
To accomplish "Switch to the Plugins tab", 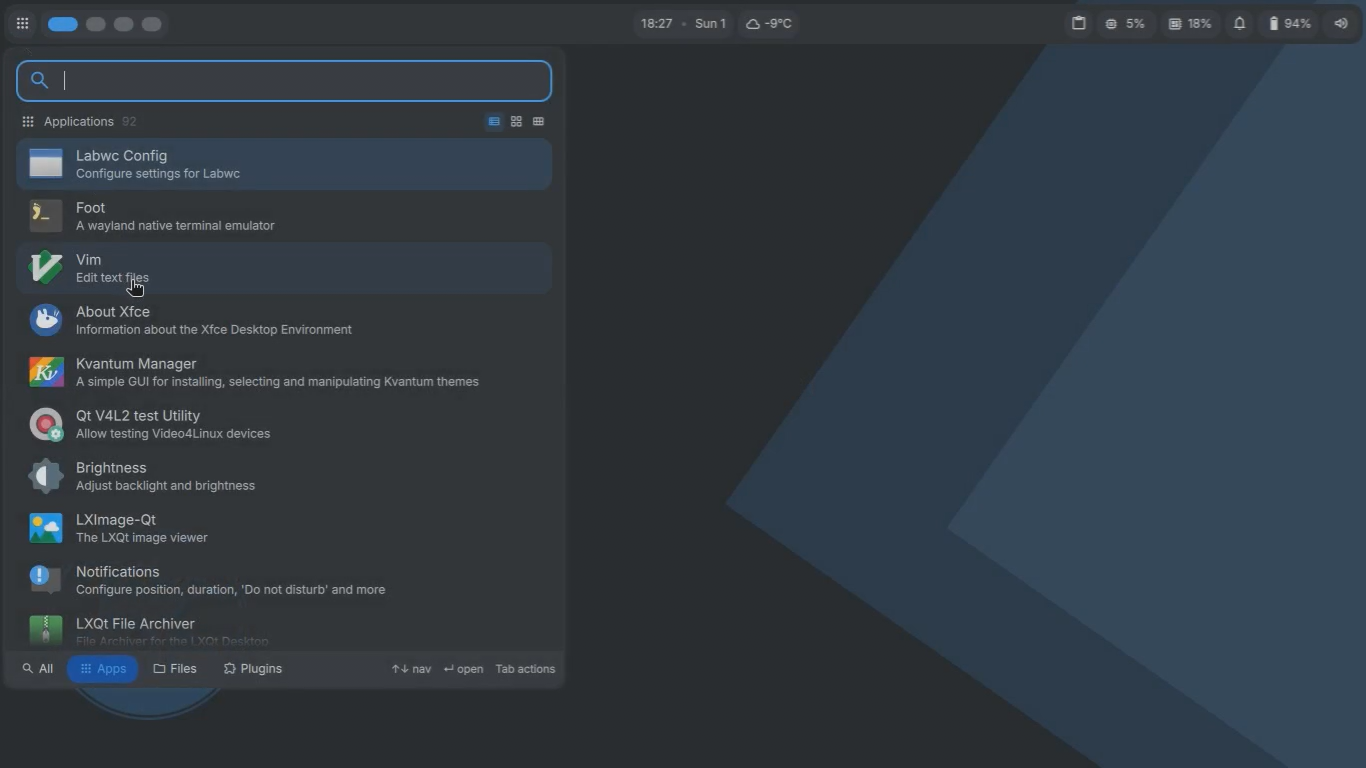I will coord(252,669).
